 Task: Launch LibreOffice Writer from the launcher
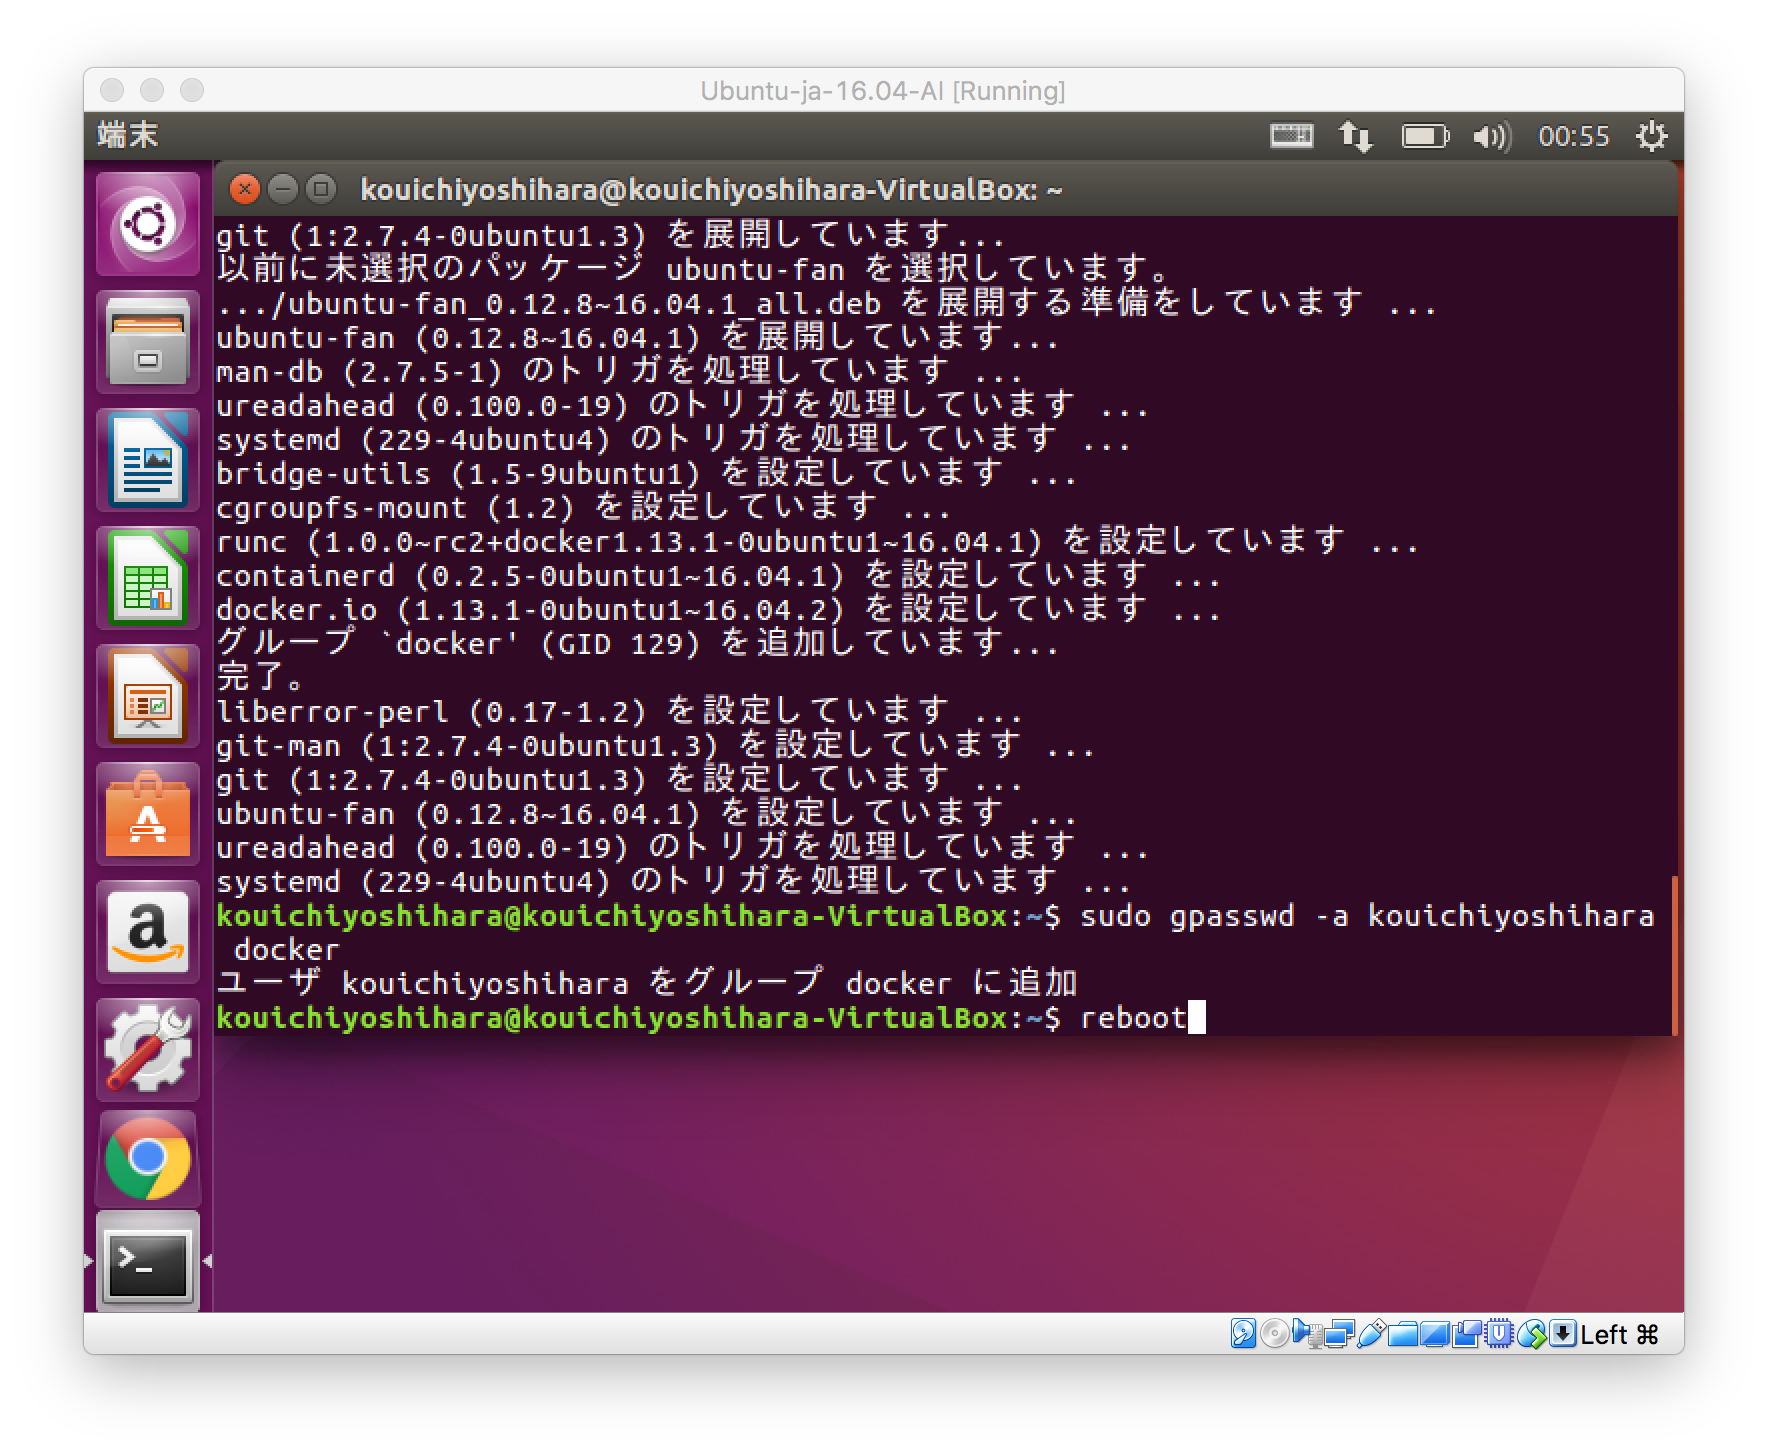point(148,460)
